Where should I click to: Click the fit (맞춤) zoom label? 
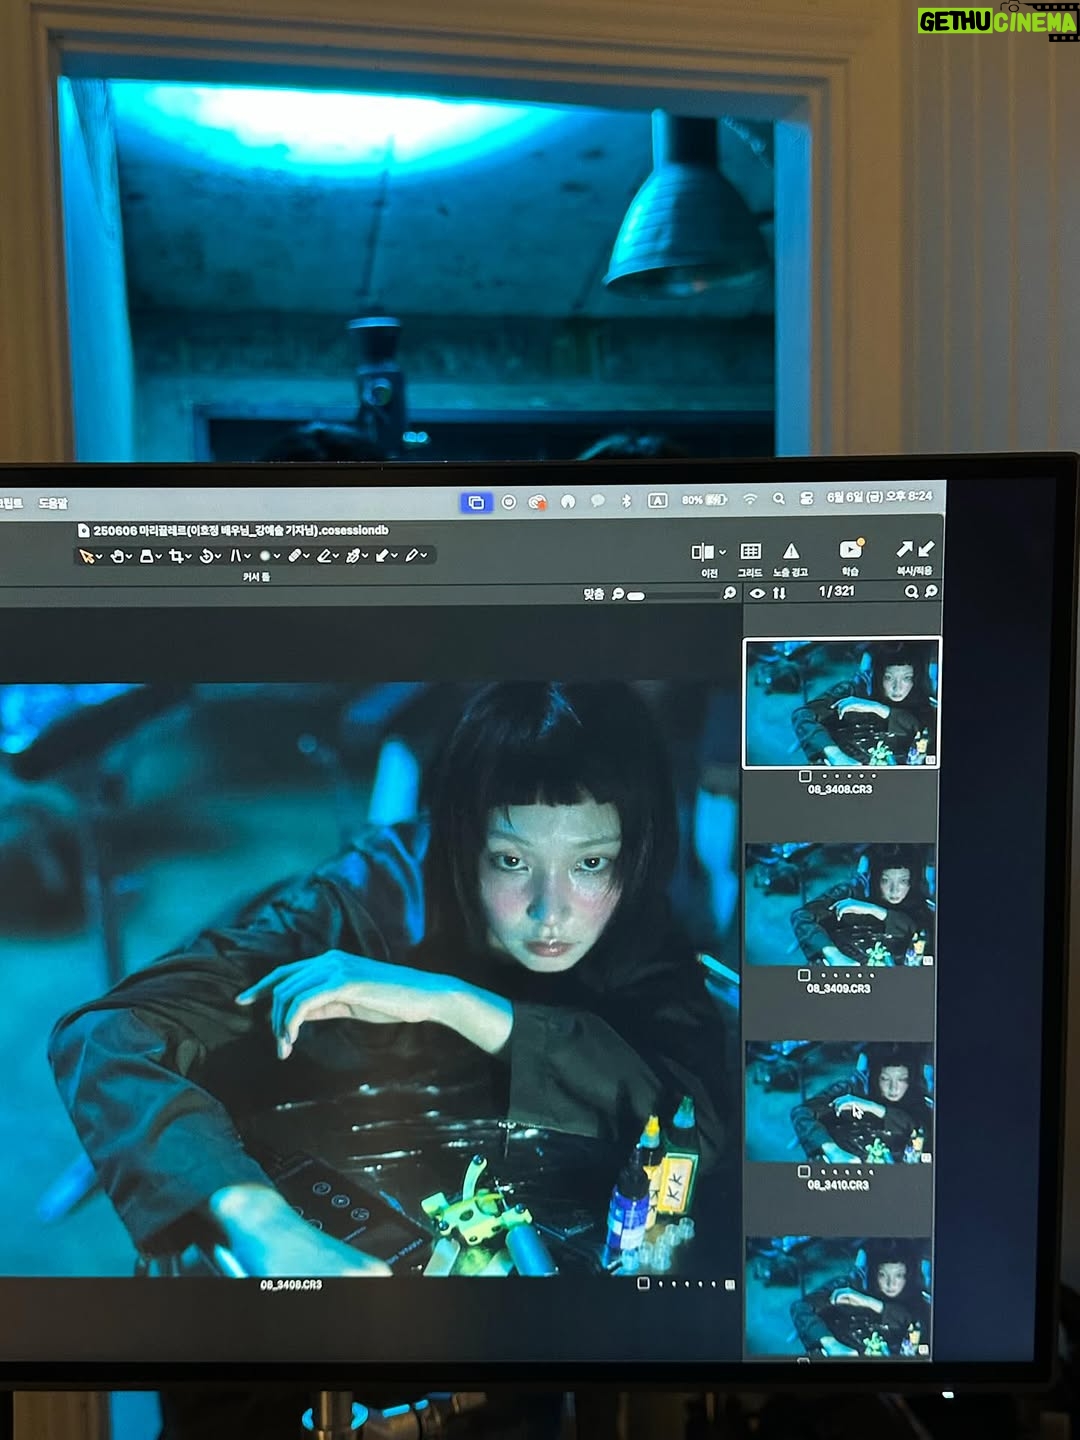(593, 594)
